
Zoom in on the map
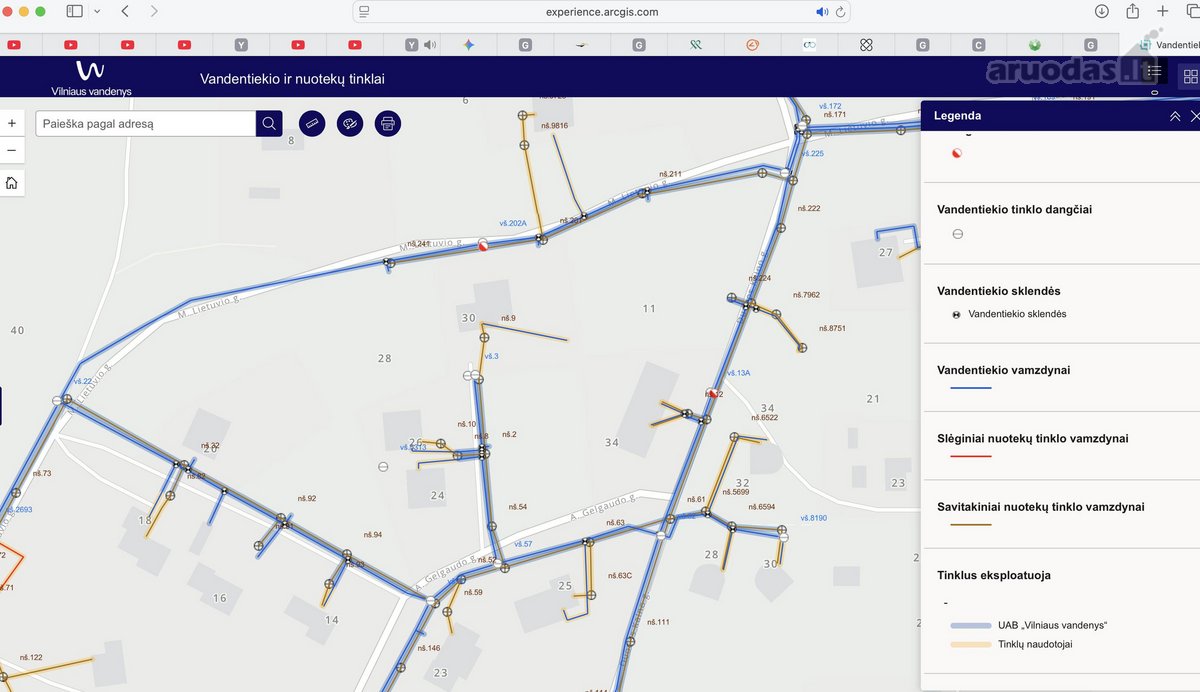tap(12, 123)
